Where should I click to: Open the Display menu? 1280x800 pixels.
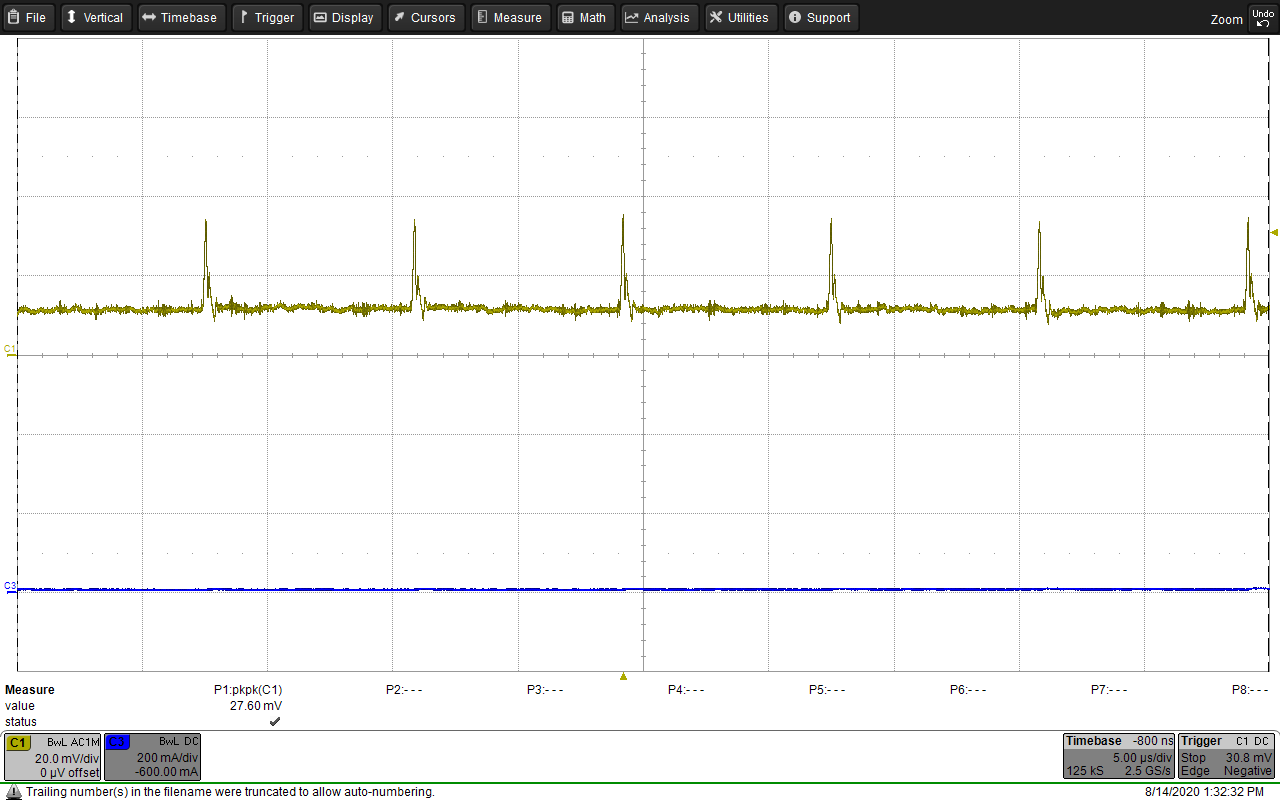click(x=344, y=17)
